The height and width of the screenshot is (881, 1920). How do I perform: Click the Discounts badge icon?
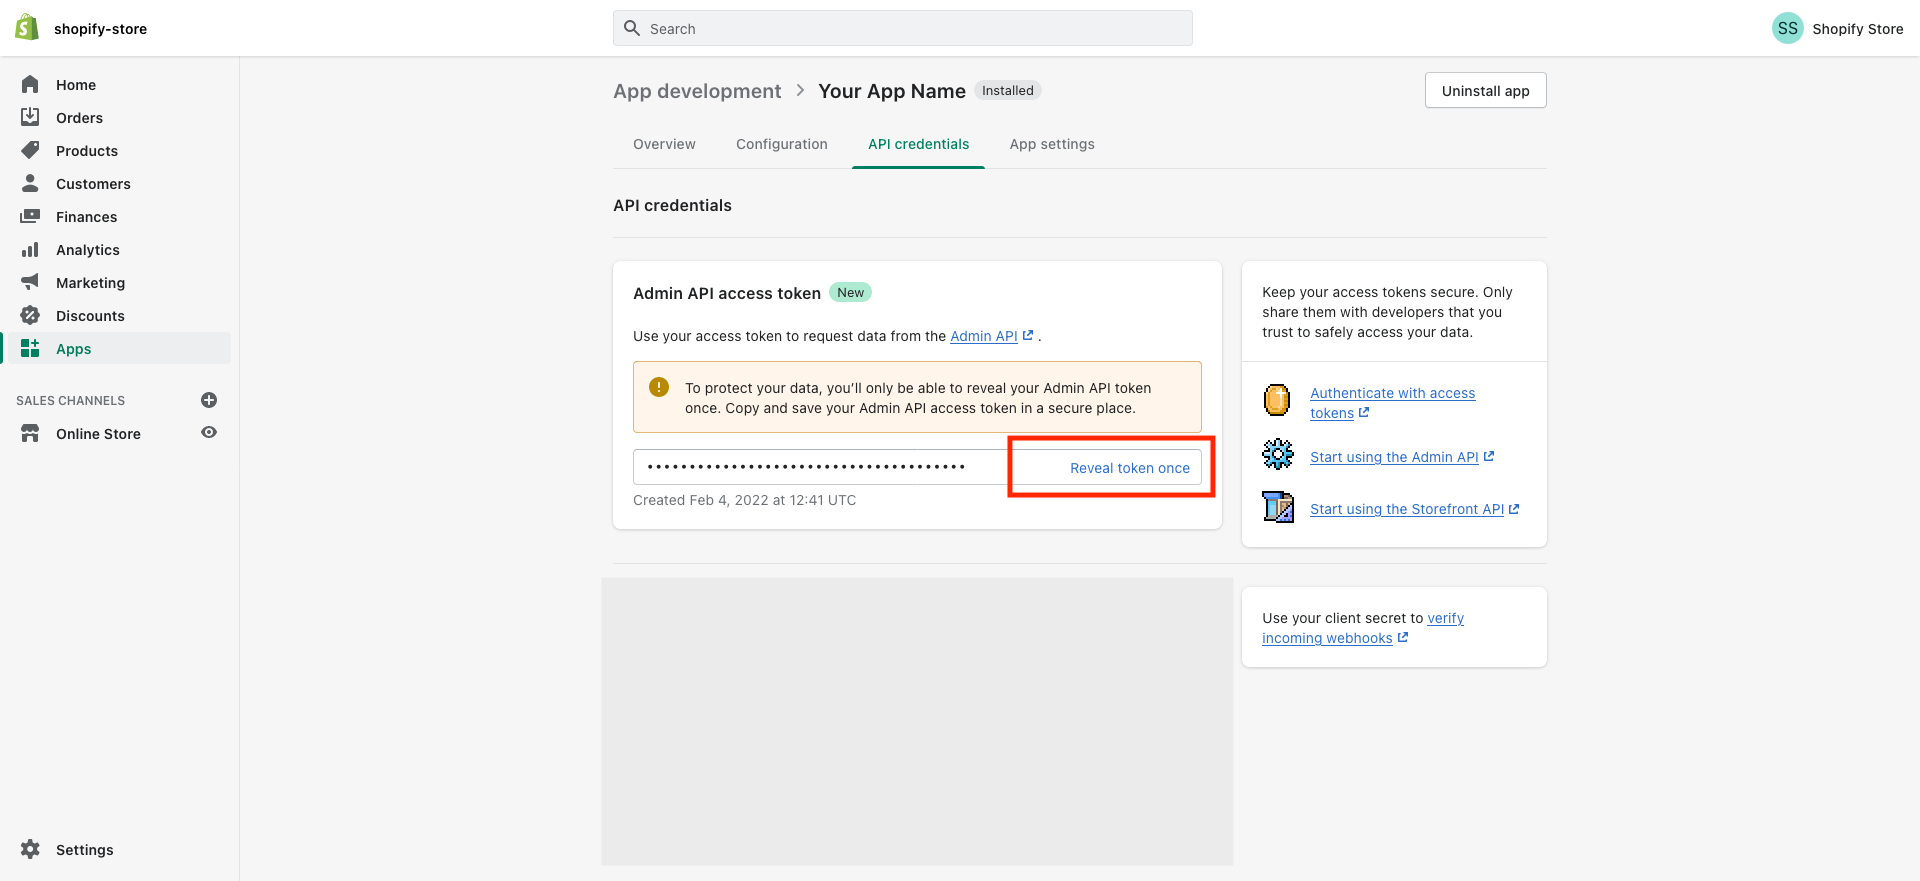tap(30, 315)
